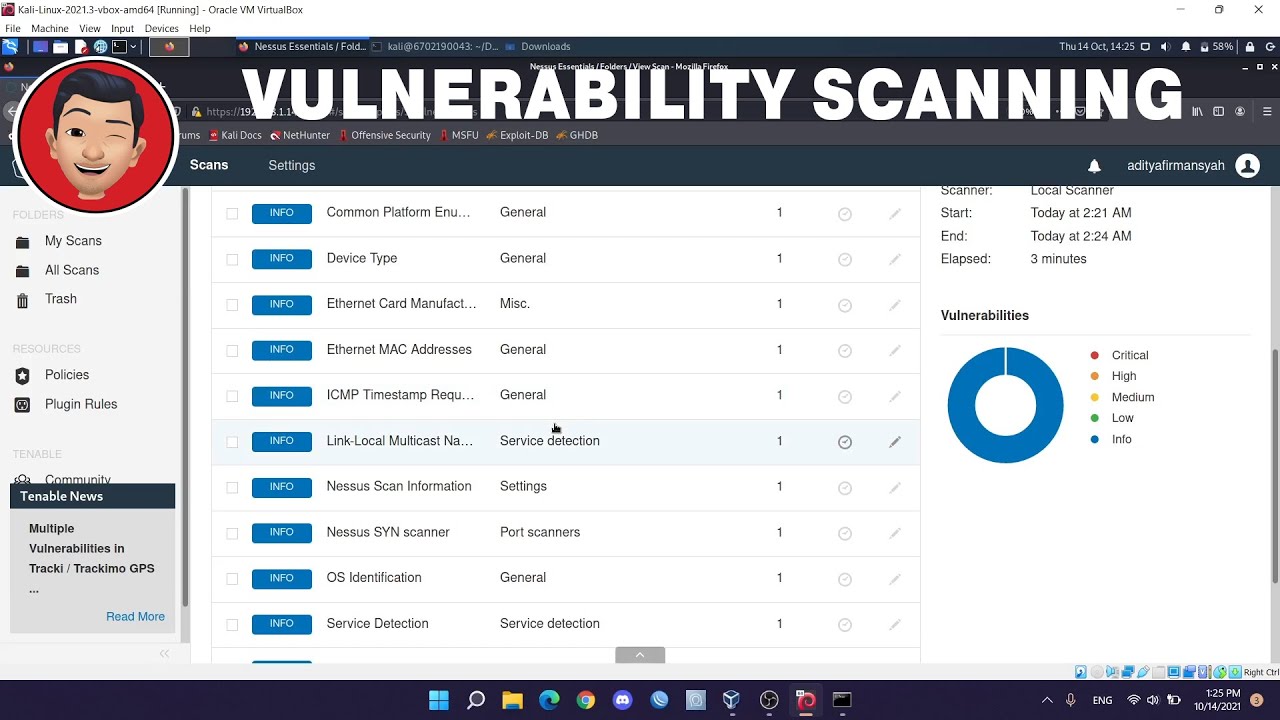Open the Scans tab
This screenshot has width=1280, height=720.
coord(209,165)
